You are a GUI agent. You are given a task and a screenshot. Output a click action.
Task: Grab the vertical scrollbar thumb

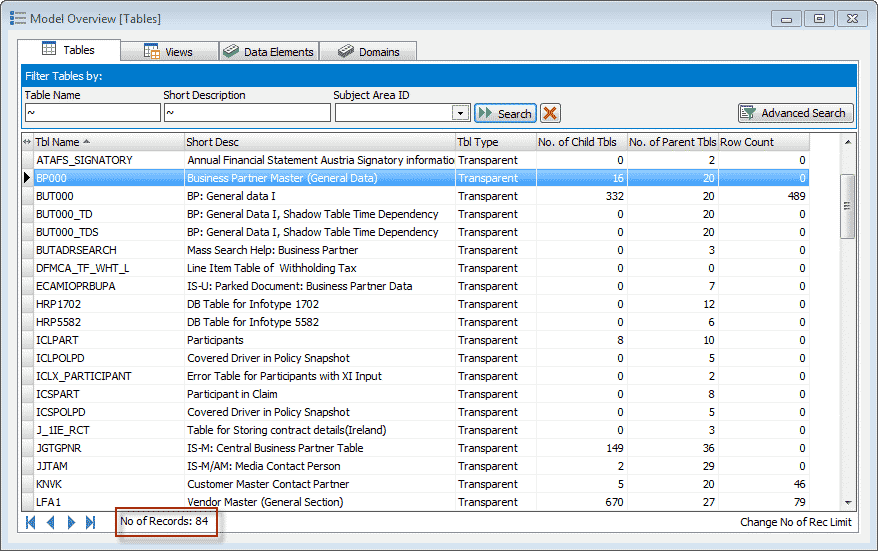coord(847,206)
